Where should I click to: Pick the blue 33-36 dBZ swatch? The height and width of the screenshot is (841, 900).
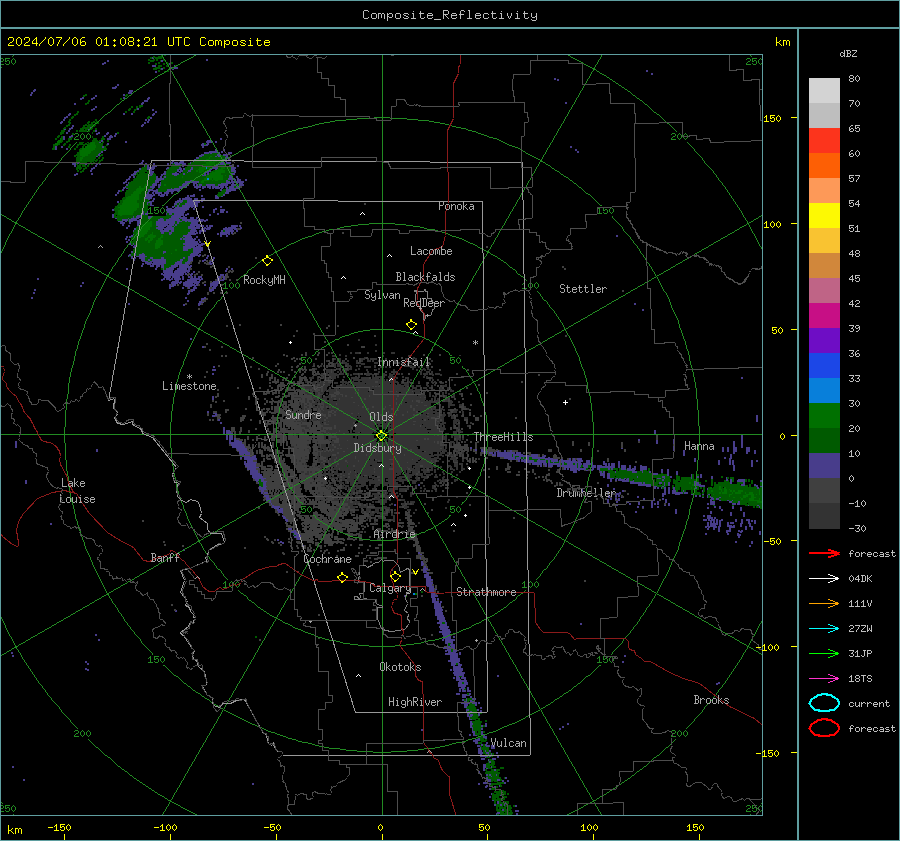pyautogui.click(x=824, y=366)
